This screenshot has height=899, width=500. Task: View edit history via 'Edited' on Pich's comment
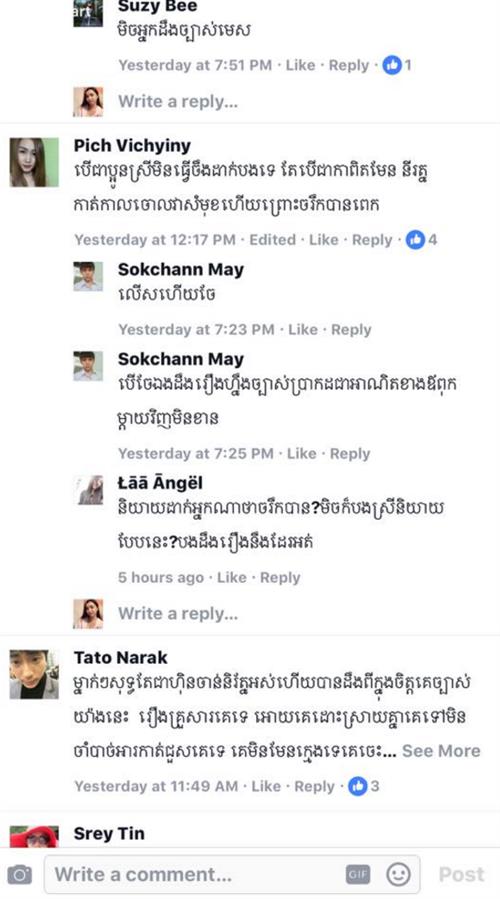click(272, 240)
